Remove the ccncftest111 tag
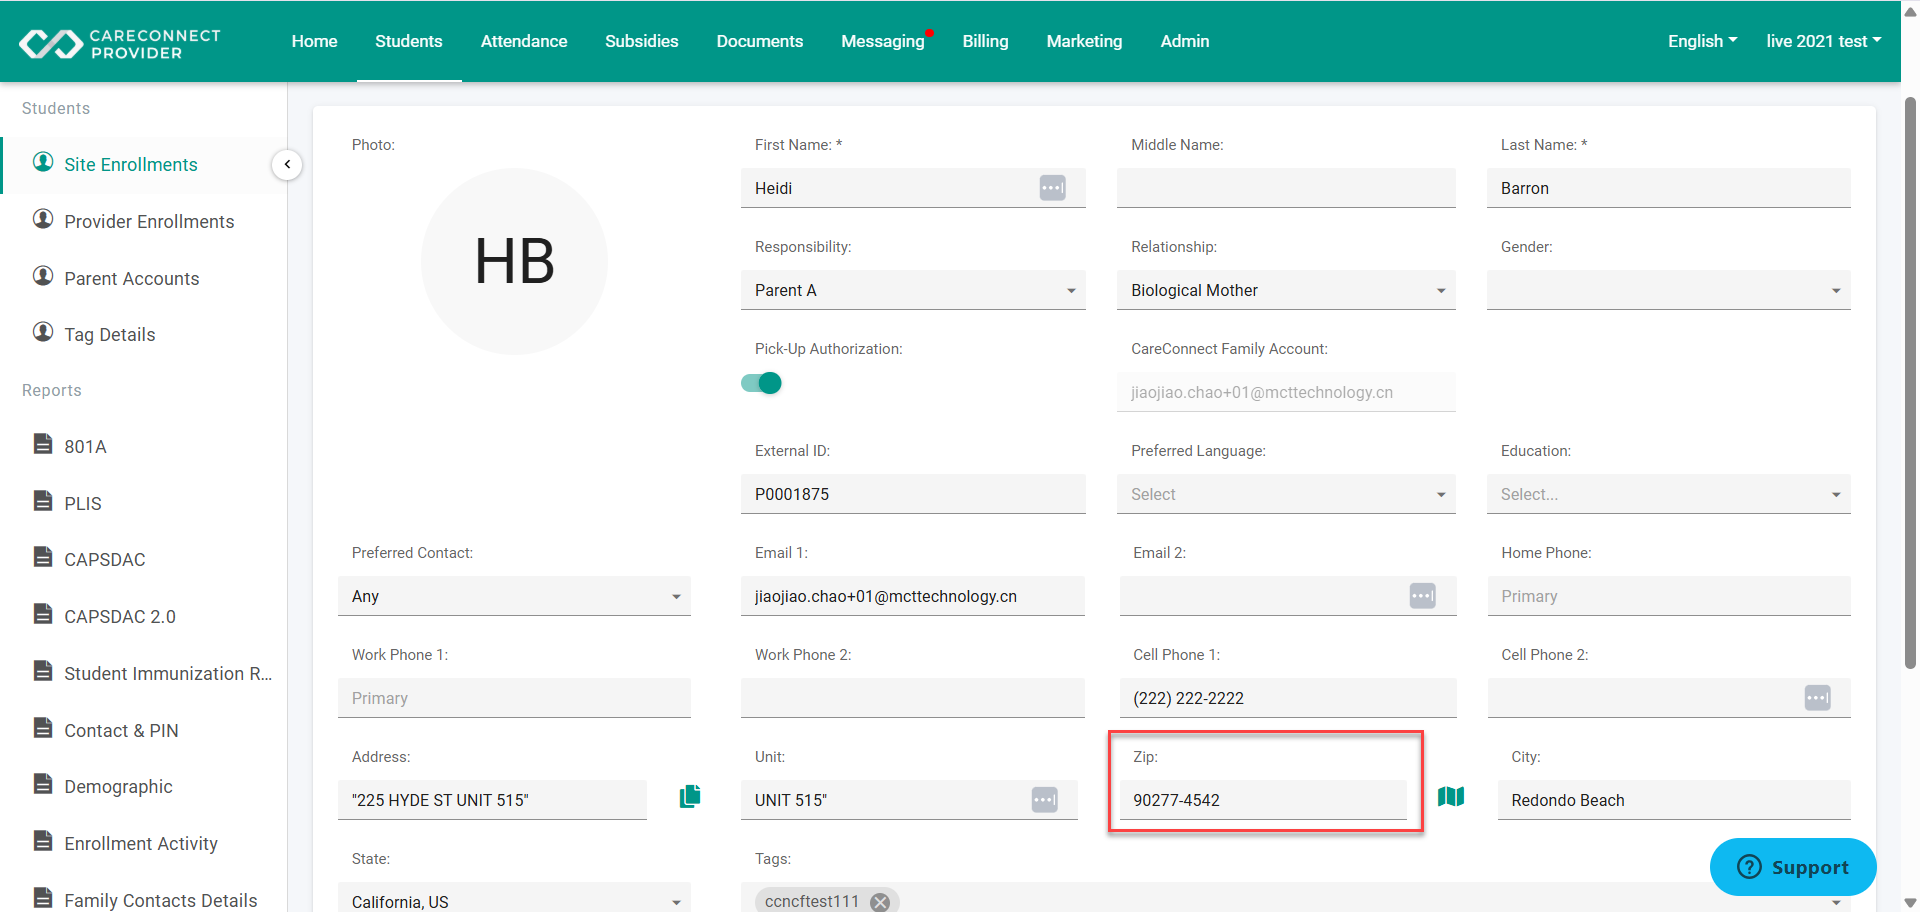1920x912 pixels. coord(880,902)
